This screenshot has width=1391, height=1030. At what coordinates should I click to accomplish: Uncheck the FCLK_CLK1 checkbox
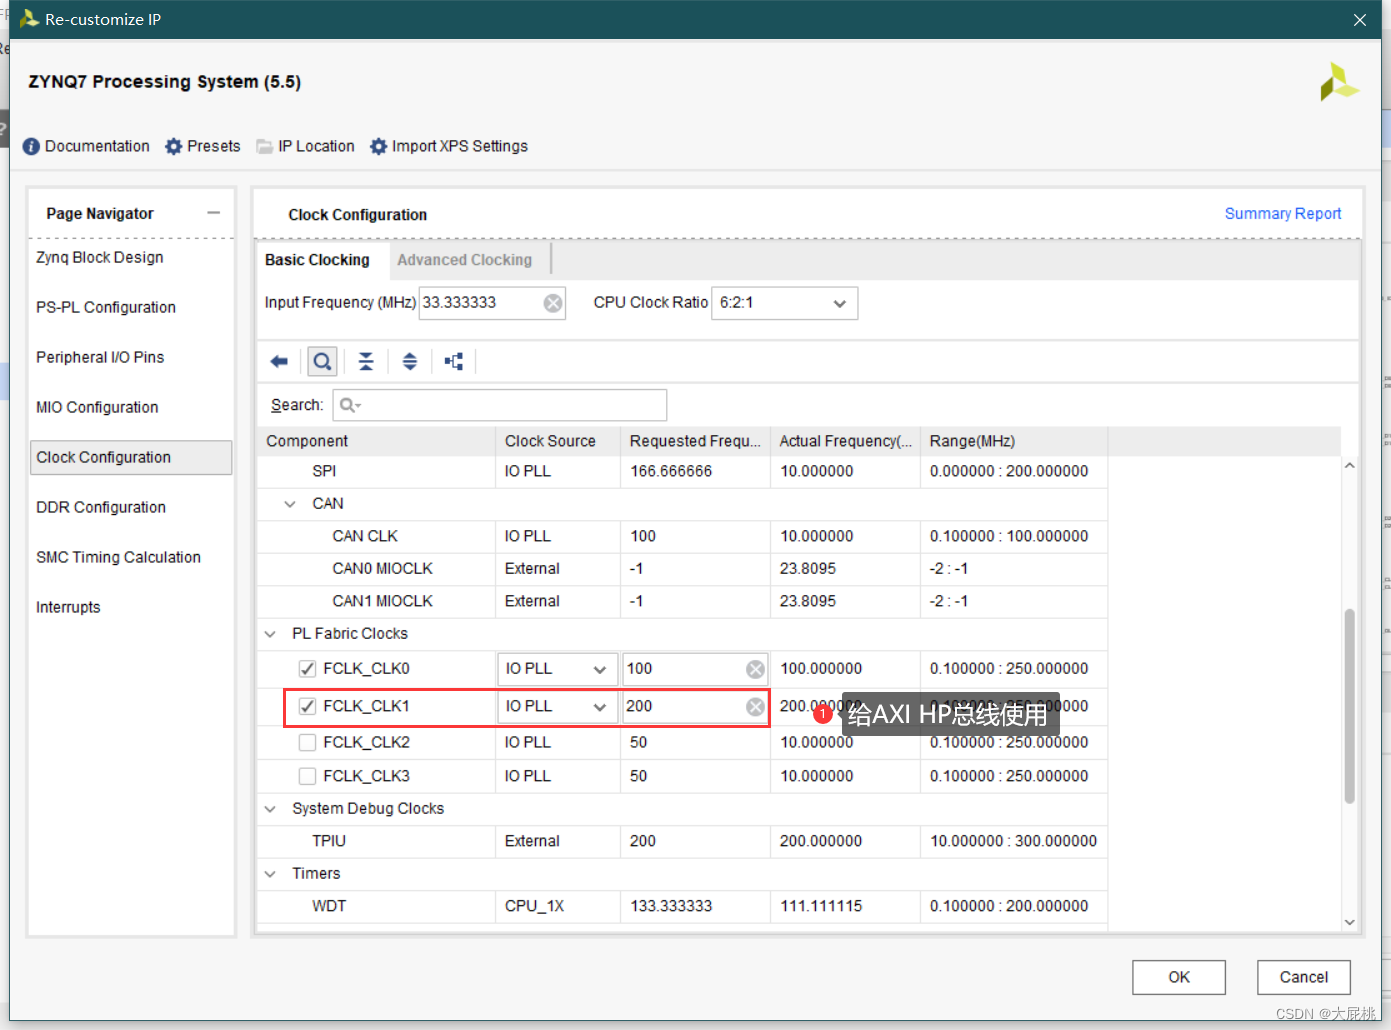pyautogui.click(x=307, y=706)
